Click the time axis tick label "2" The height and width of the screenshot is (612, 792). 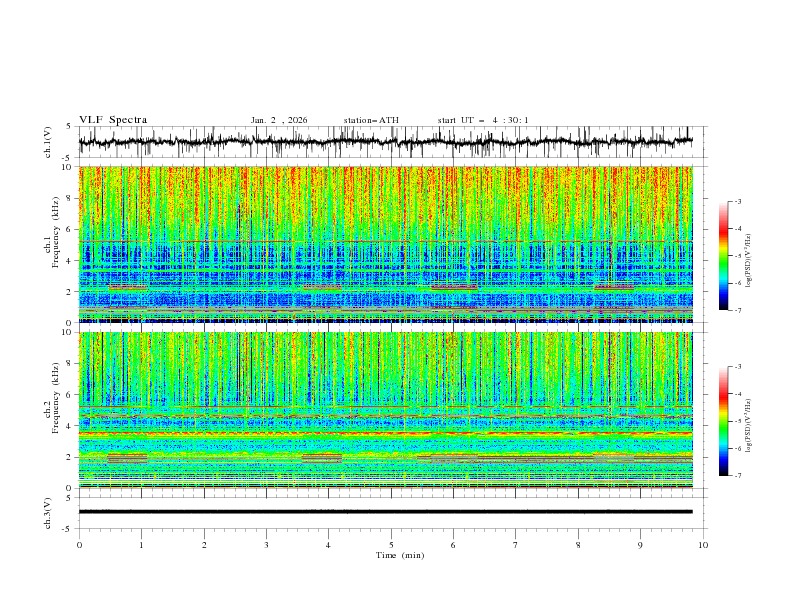(x=204, y=545)
